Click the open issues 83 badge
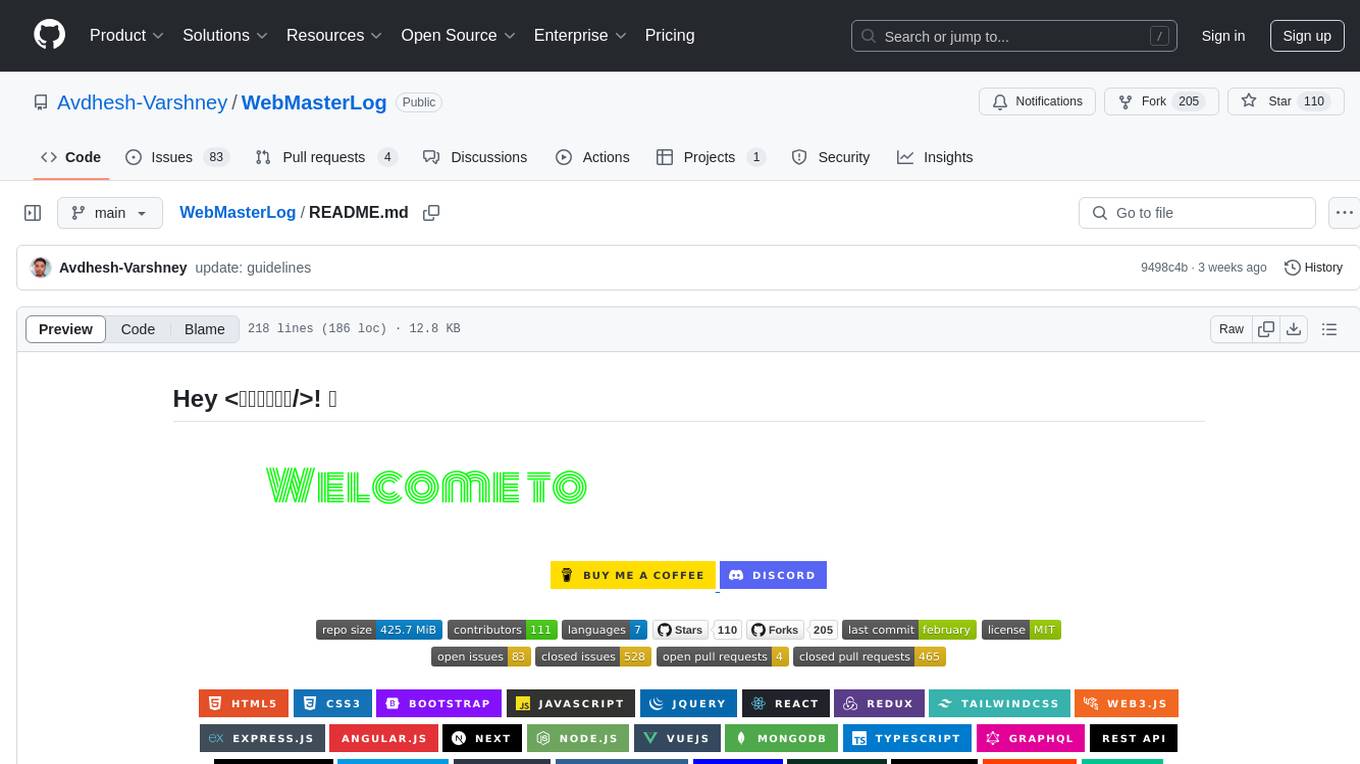The width and height of the screenshot is (1360, 764). coord(481,657)
